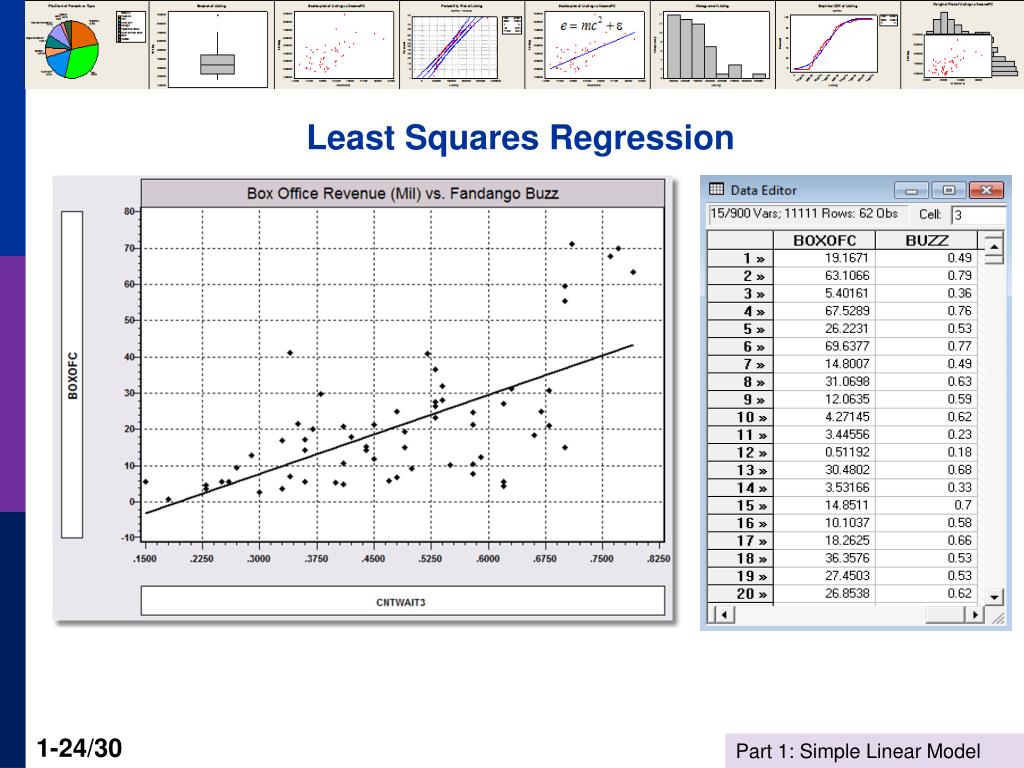Viewport: 1024px width, 768px height.
Task: Select row header 5 in Data Editor
Action: [741, 328]
